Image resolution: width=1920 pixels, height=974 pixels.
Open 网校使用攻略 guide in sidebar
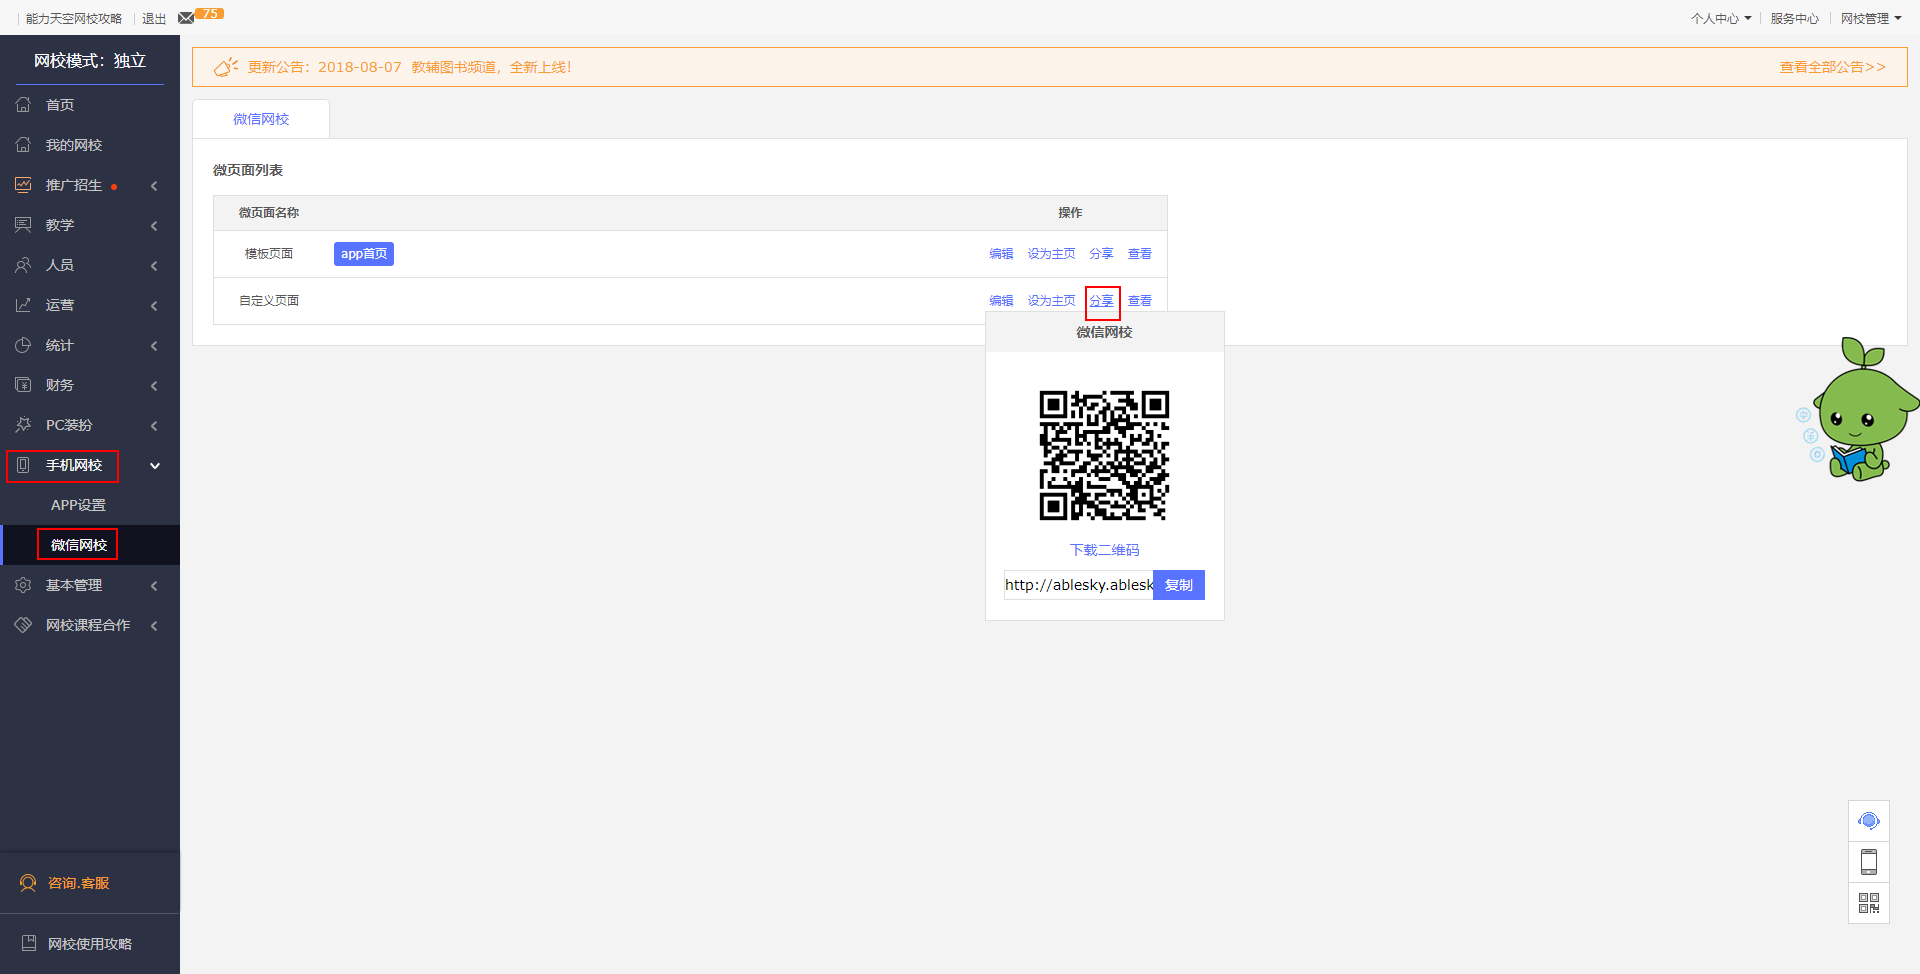point(89,944)
